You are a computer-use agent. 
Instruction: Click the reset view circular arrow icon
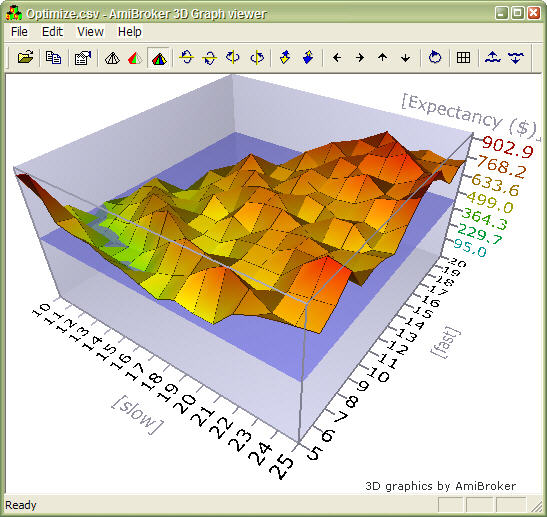pyautogui.click(x=435, y=57)
